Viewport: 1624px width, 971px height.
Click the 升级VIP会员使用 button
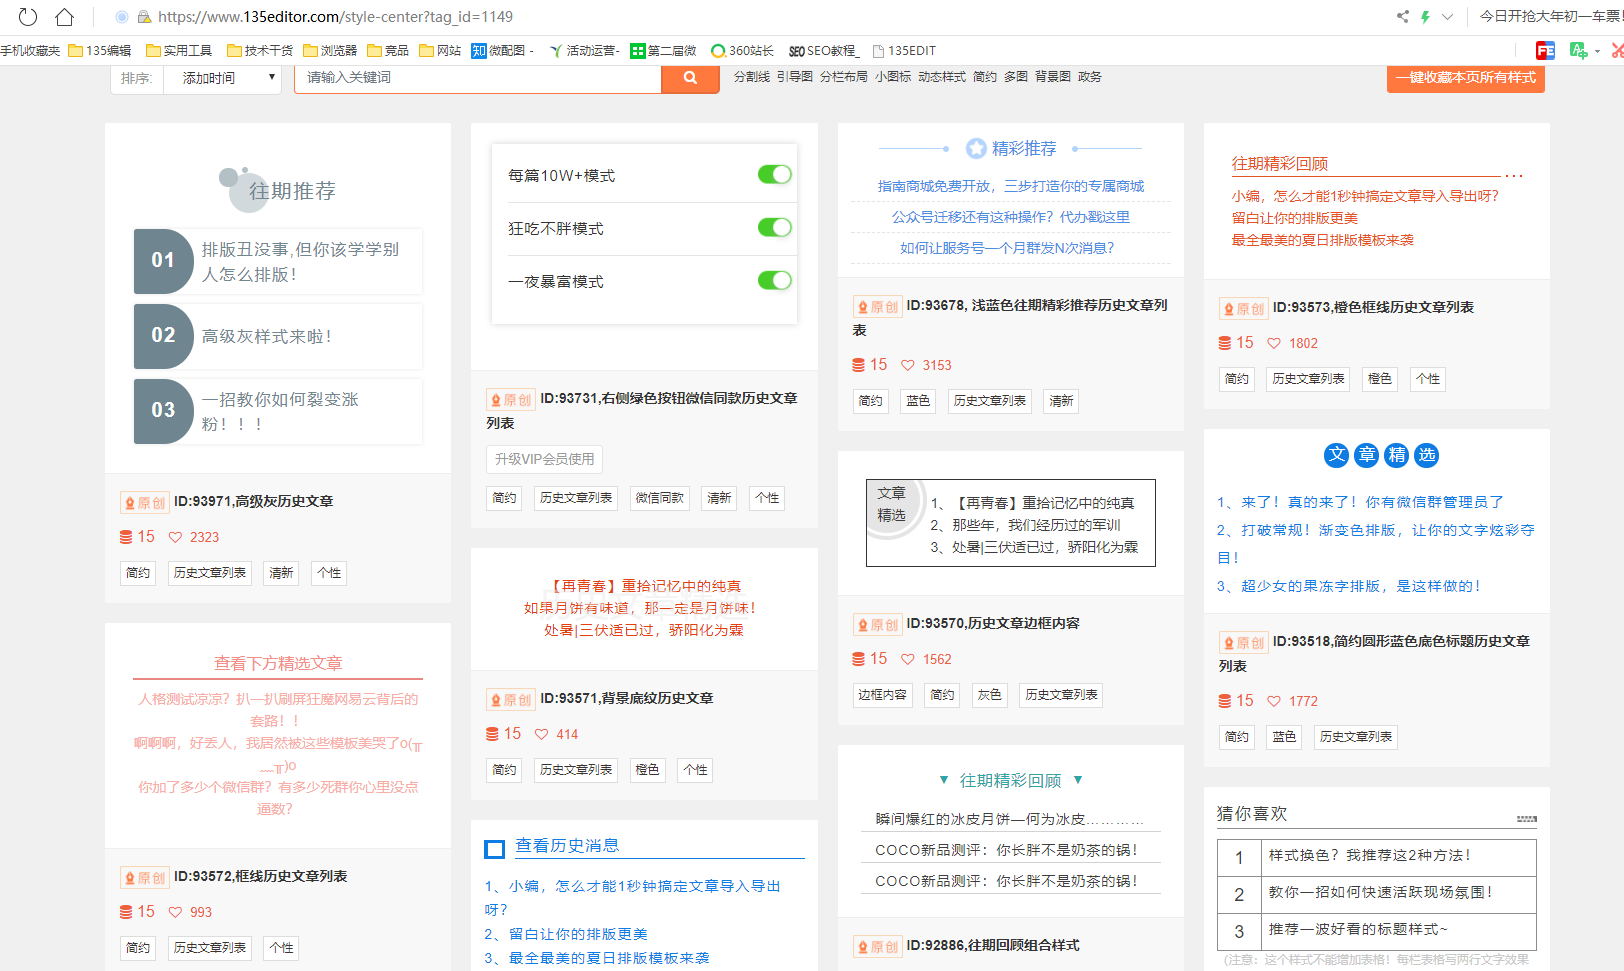[x=545, y=459]
